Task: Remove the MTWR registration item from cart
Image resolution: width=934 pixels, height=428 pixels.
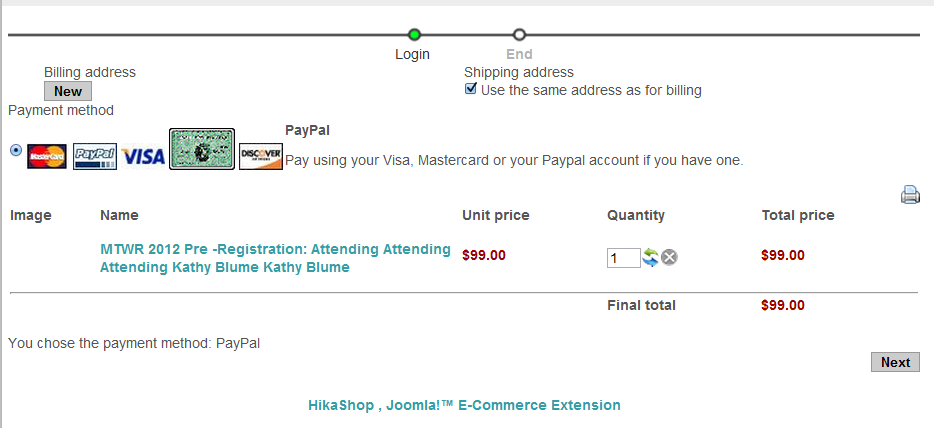Action: pos(670,258)
